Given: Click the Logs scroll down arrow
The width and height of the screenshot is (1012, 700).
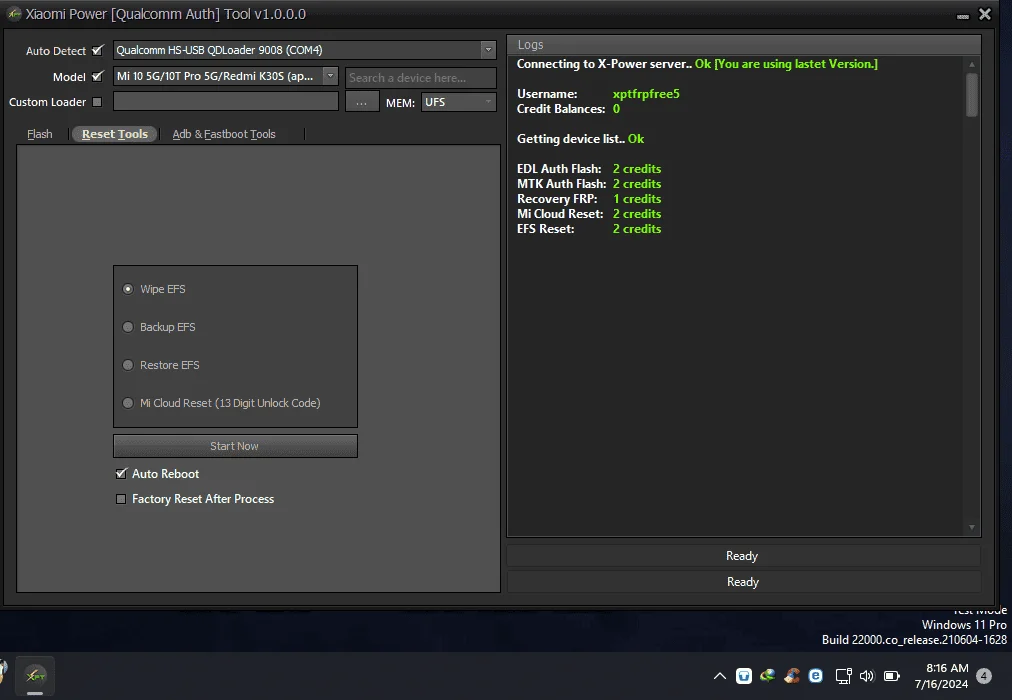Looking at the screenshot, I should click(x=971, y=528).
